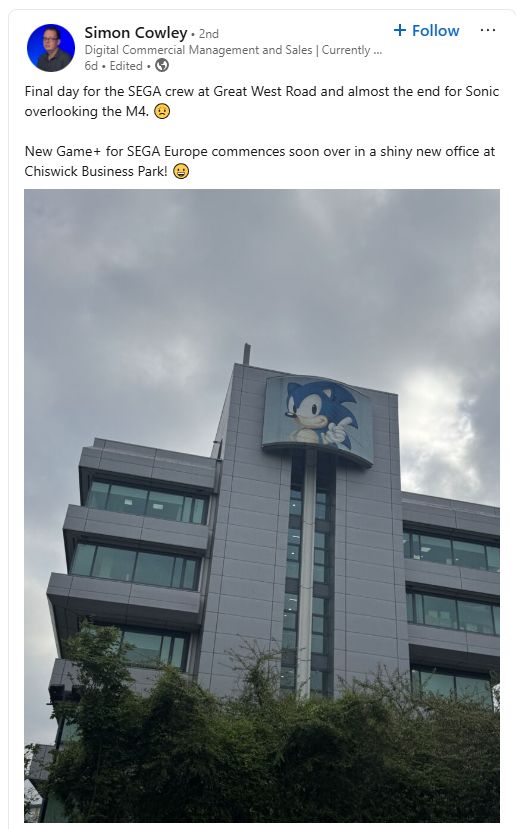Click the Chiswick Business Park text

click(x=96, y=171)
